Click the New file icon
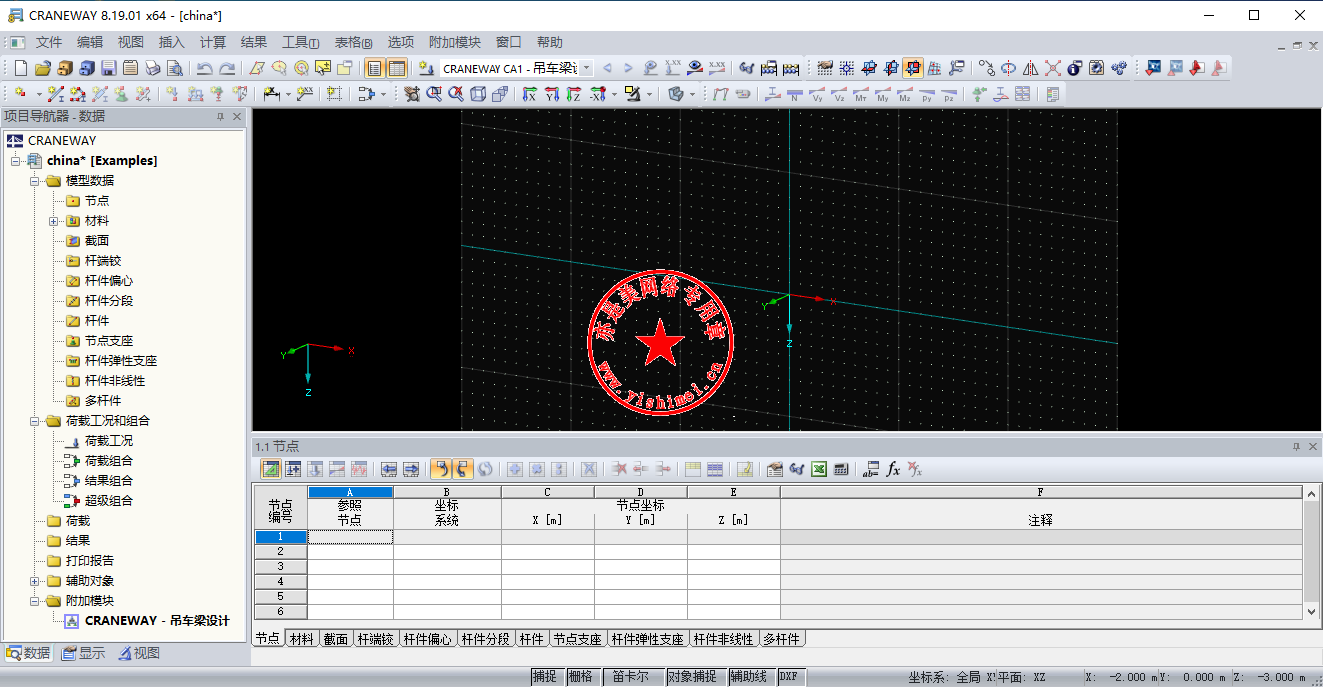1323x687 pixels. pos(21,68)
